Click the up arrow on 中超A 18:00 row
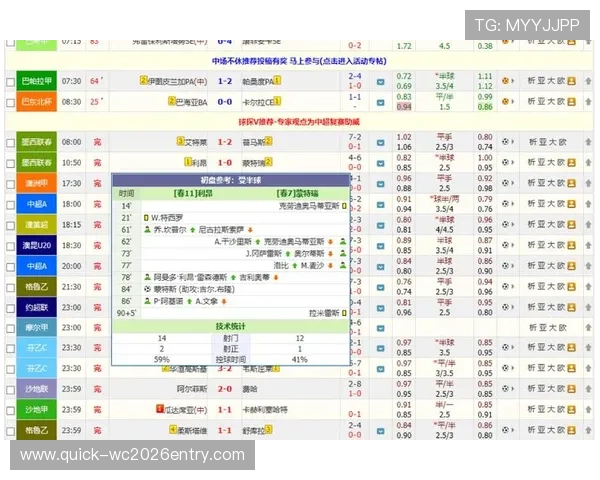 tap(588, 204)
